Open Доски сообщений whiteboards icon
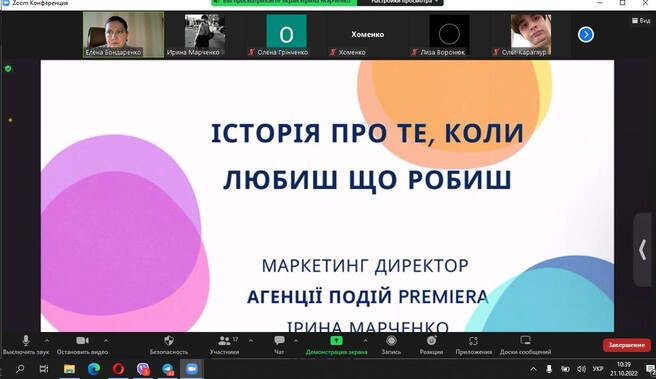The image size is (656, 379). point(525,341)
